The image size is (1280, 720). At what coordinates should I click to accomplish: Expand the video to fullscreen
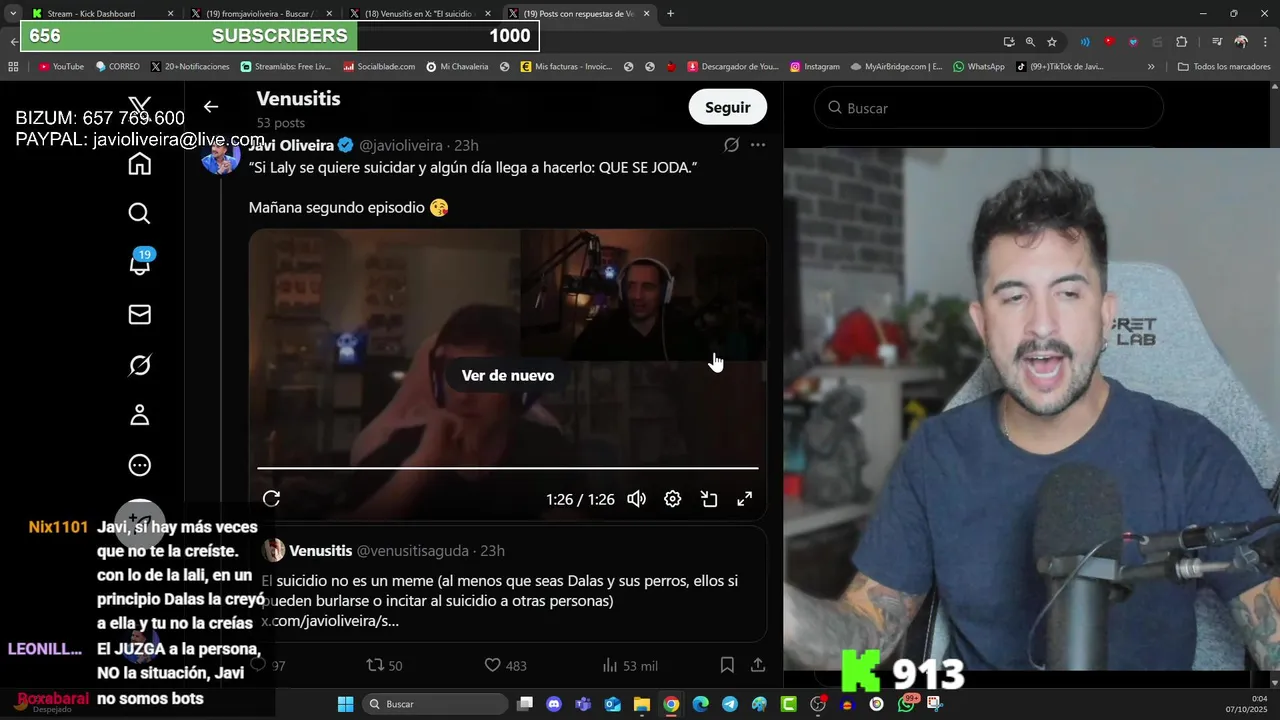[x=745, y=499]
